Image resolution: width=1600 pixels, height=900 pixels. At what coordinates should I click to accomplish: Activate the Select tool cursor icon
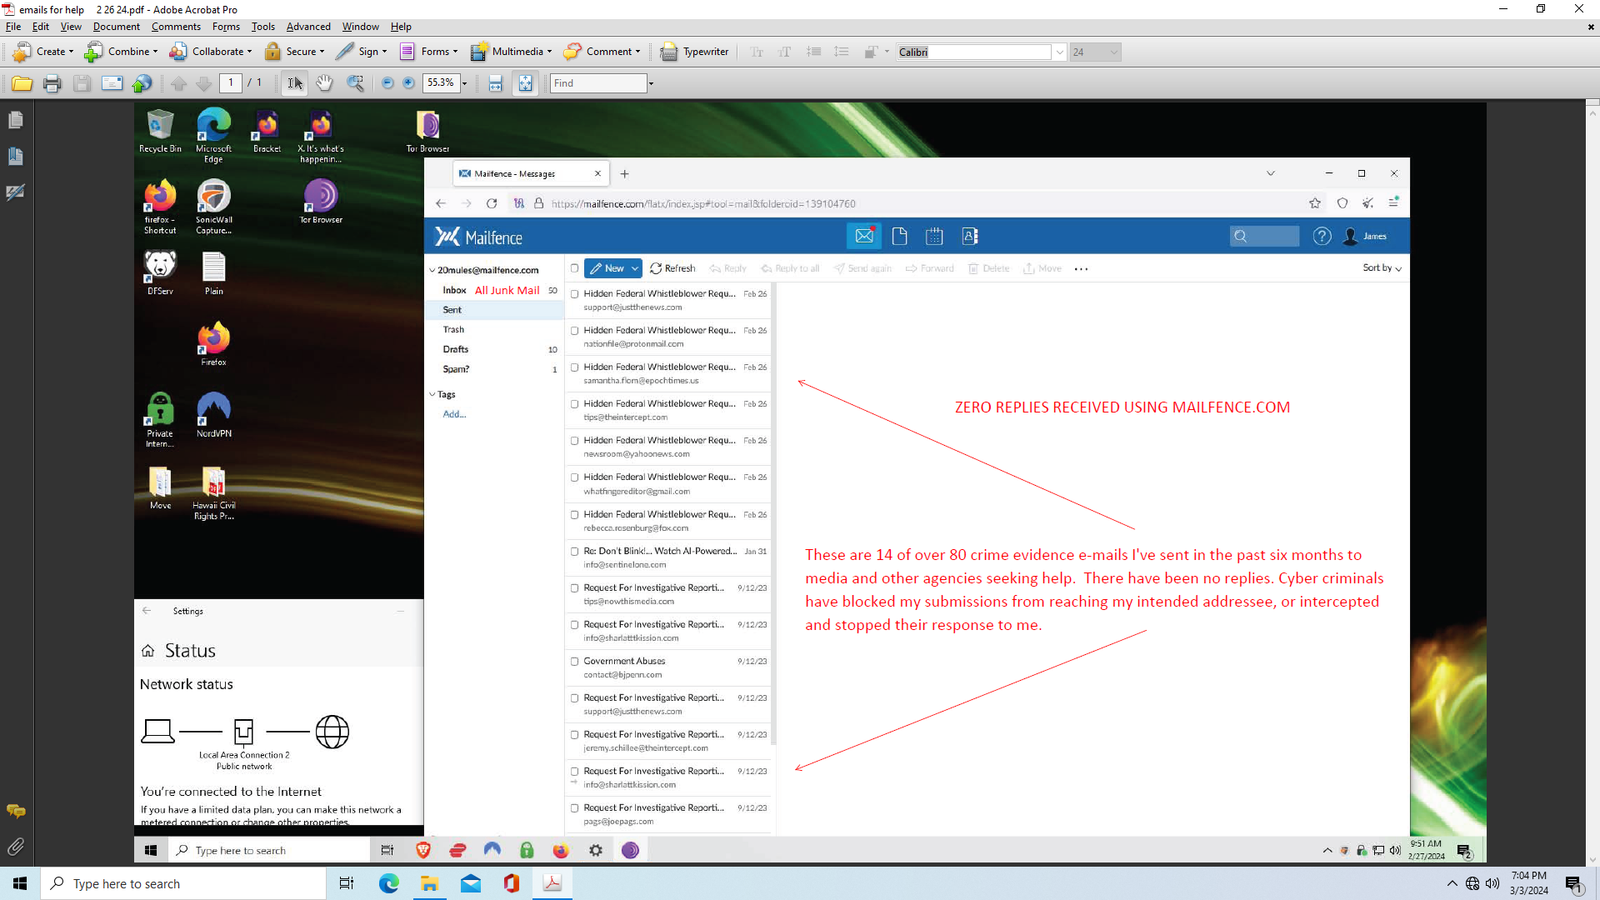[x=295, y=84]
